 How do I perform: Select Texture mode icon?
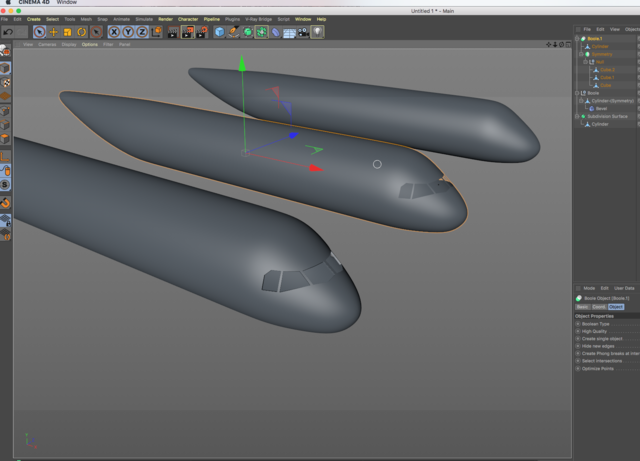pos(5,82)
